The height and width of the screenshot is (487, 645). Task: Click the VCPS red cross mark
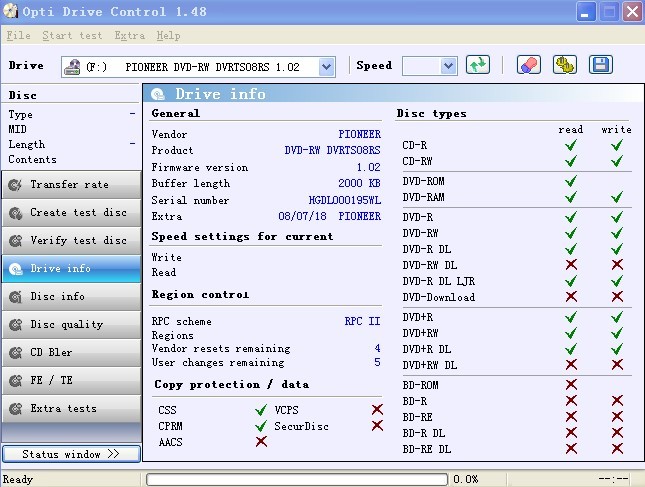click(x=377, y=409)
